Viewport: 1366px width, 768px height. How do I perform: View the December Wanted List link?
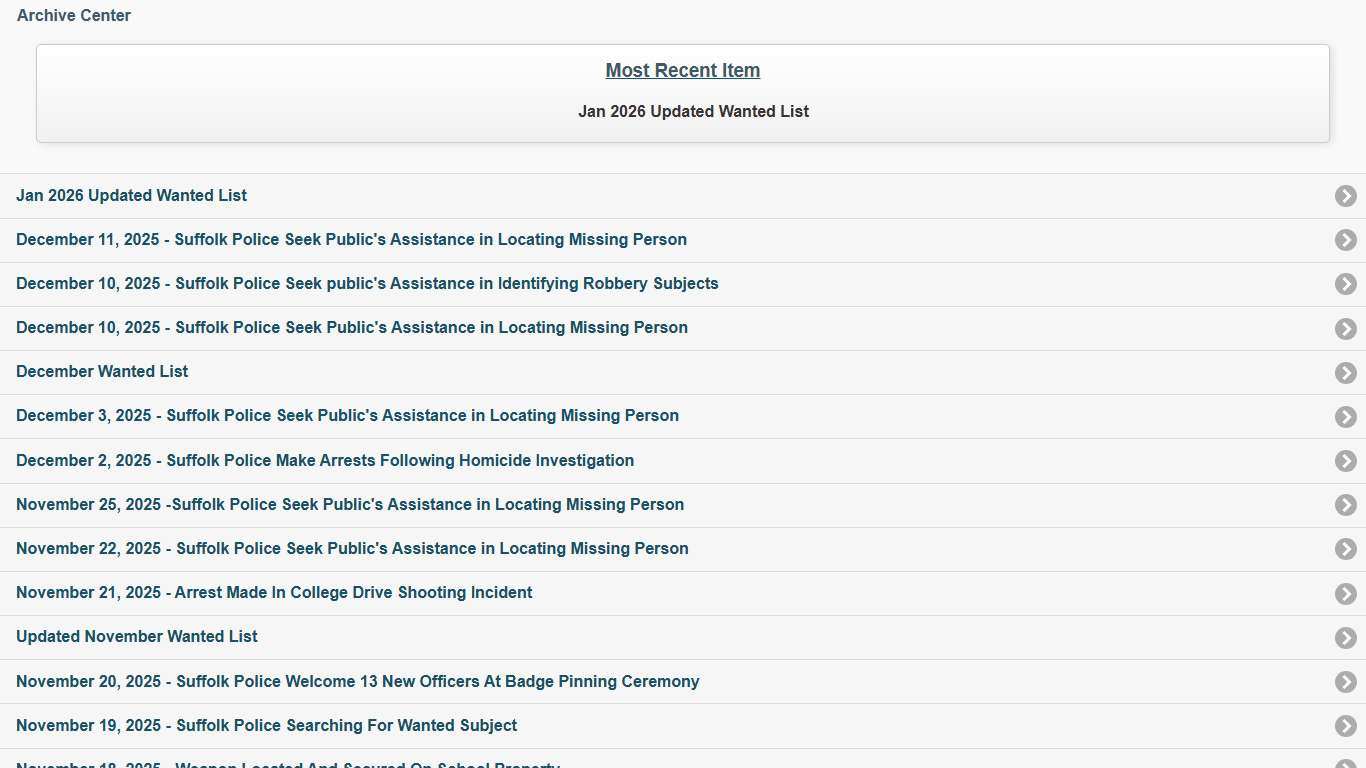coord(102,371)
